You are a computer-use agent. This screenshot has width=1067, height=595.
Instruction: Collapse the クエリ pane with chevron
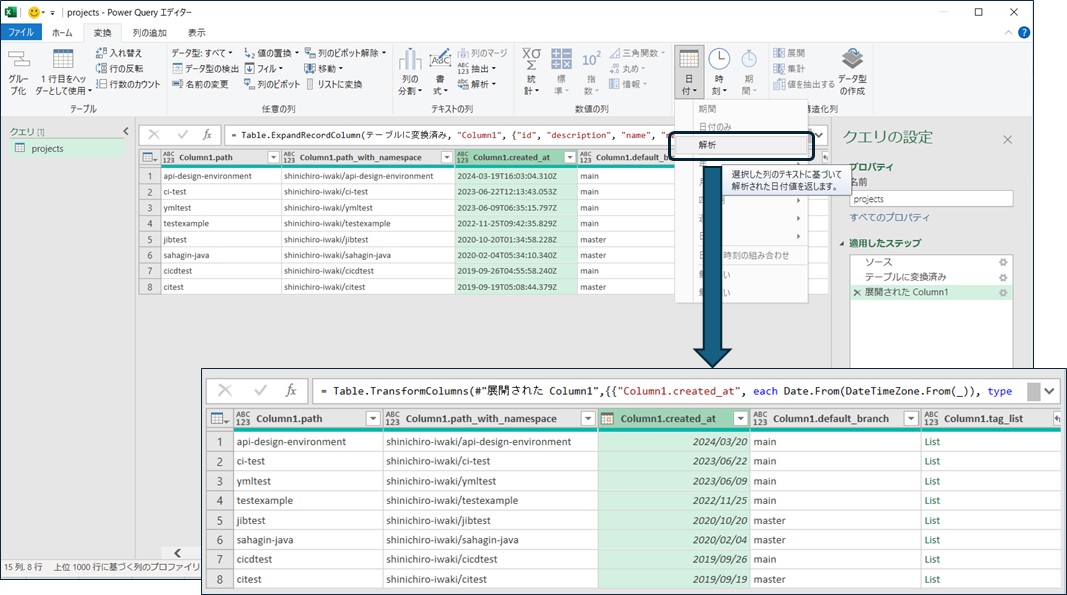126,131
